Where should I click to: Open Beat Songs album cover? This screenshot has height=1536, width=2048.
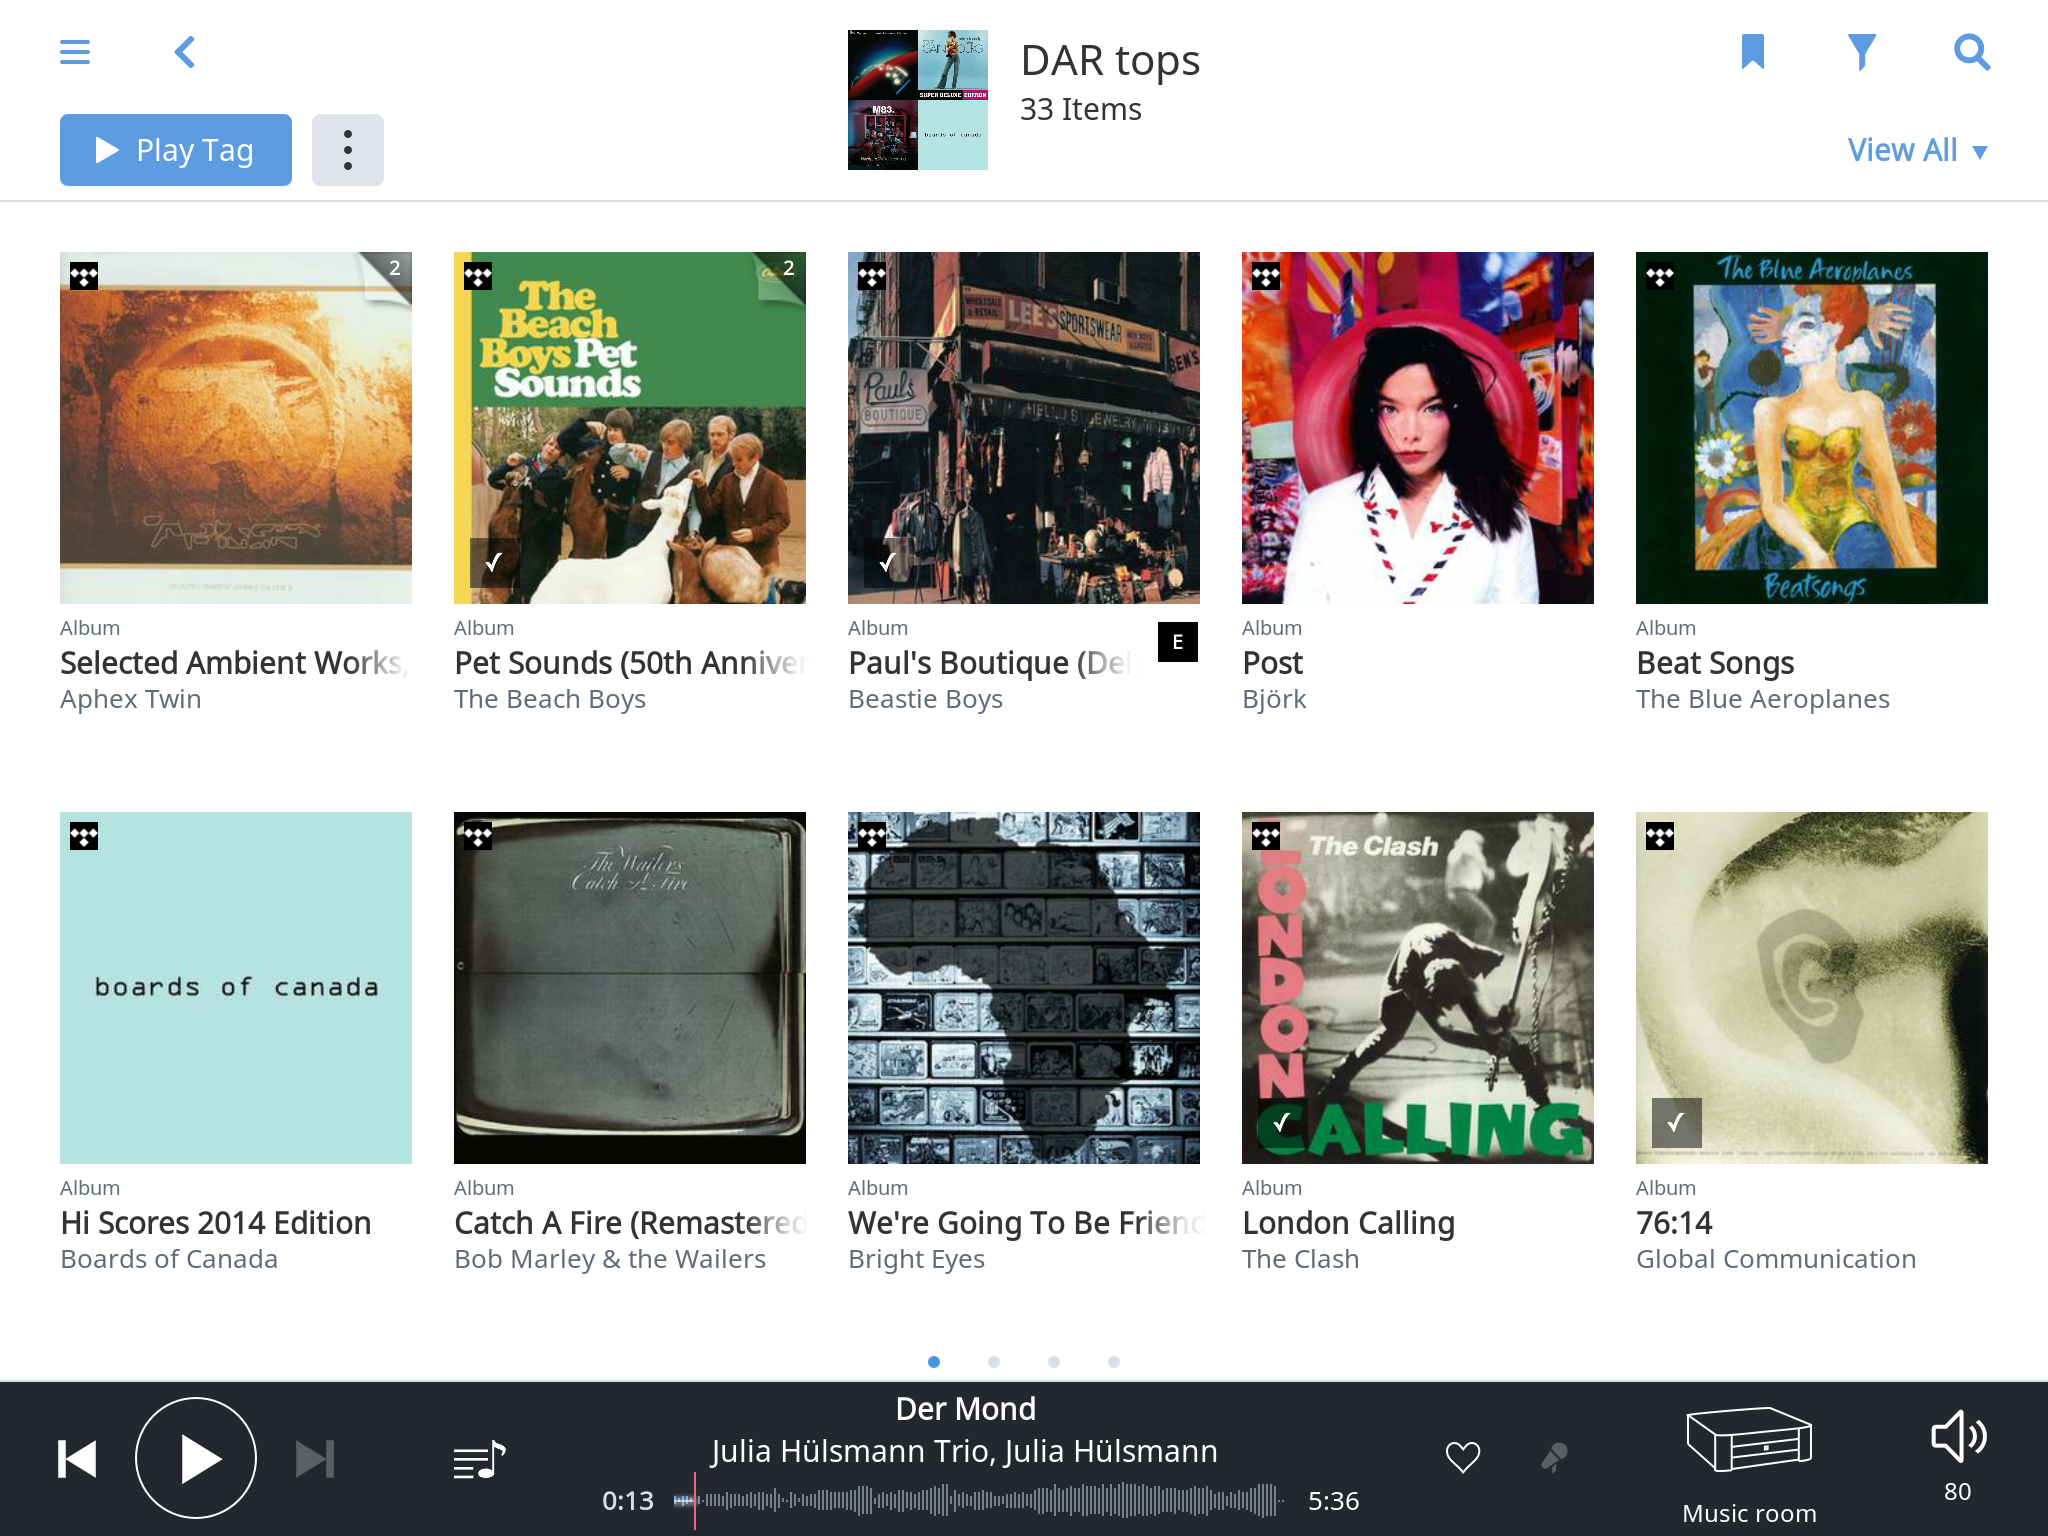point(1812,428)
